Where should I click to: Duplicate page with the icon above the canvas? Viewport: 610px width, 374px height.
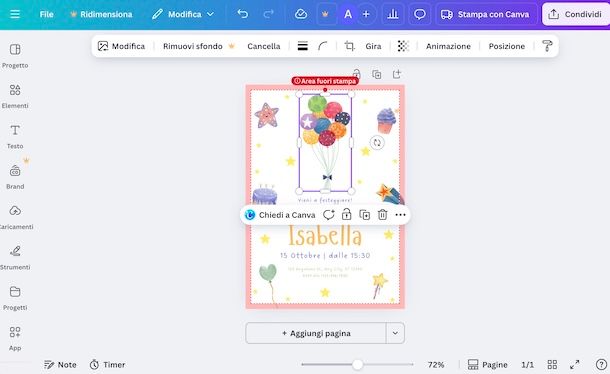[377, 74]
